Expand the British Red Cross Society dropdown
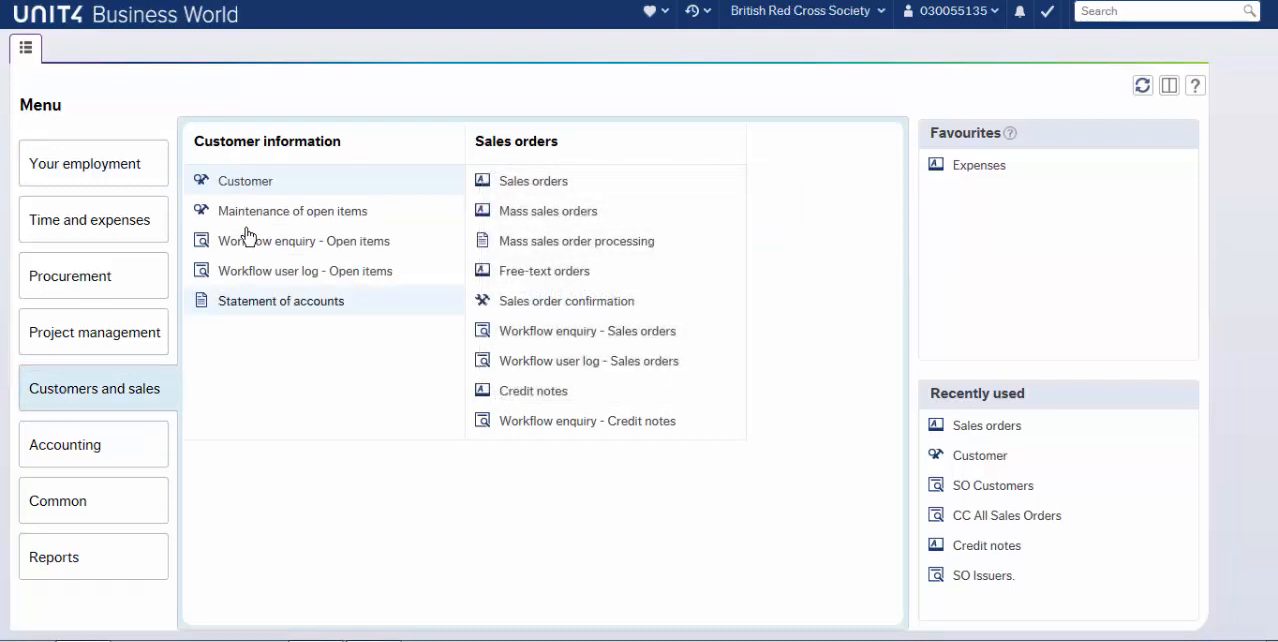1278x642 pixels. pyautogui.click(x=808, y=11)
